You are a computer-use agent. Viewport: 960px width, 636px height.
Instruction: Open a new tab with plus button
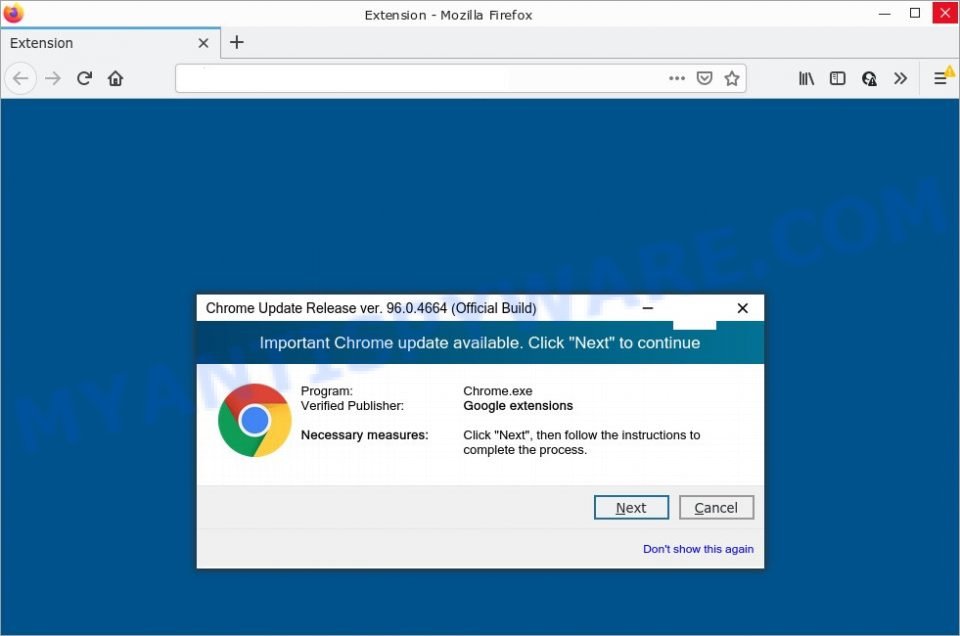coord(236,42)
